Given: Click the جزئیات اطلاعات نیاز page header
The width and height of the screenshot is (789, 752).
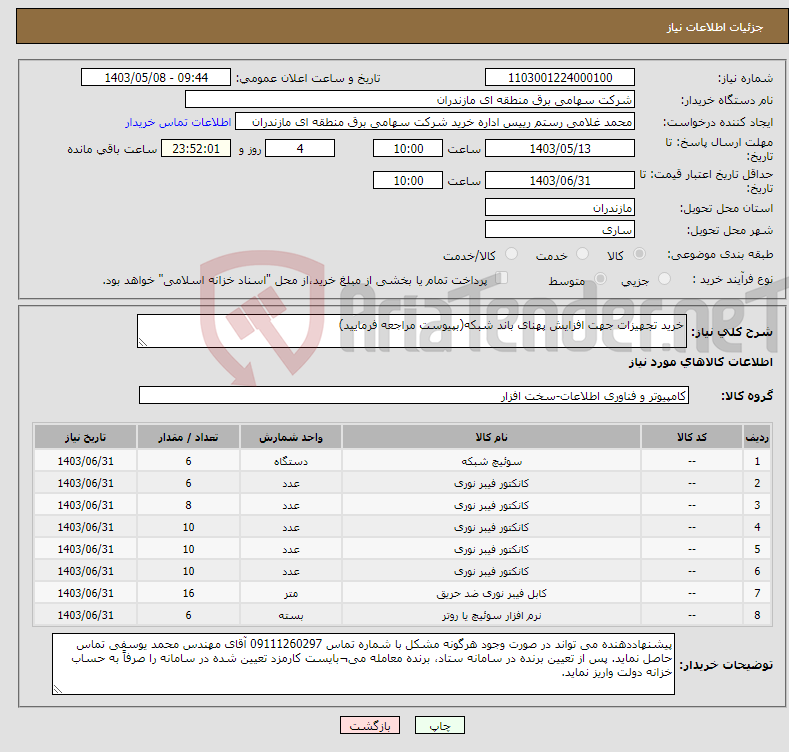Looking at the screenshot, I should [x=715, y=27].
